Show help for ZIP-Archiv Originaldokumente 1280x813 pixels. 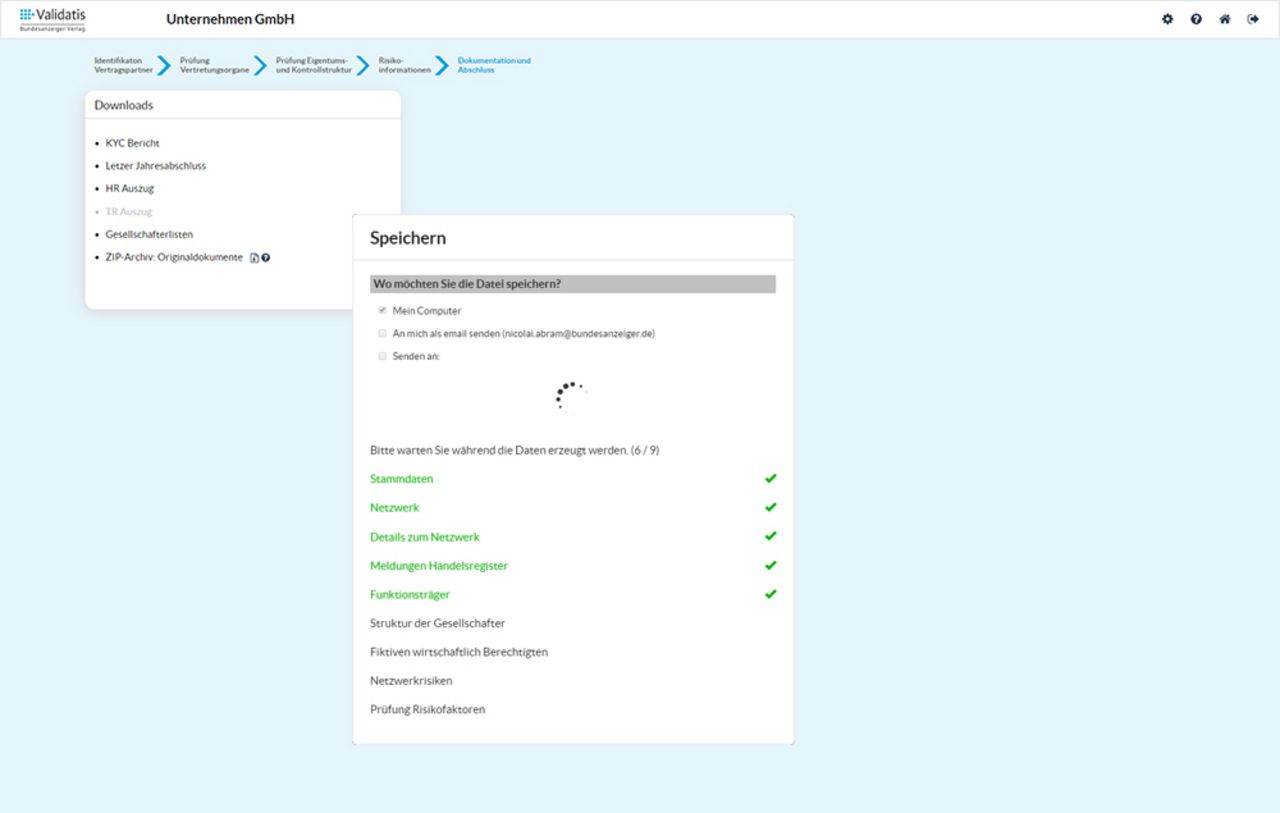pos(266,258)
